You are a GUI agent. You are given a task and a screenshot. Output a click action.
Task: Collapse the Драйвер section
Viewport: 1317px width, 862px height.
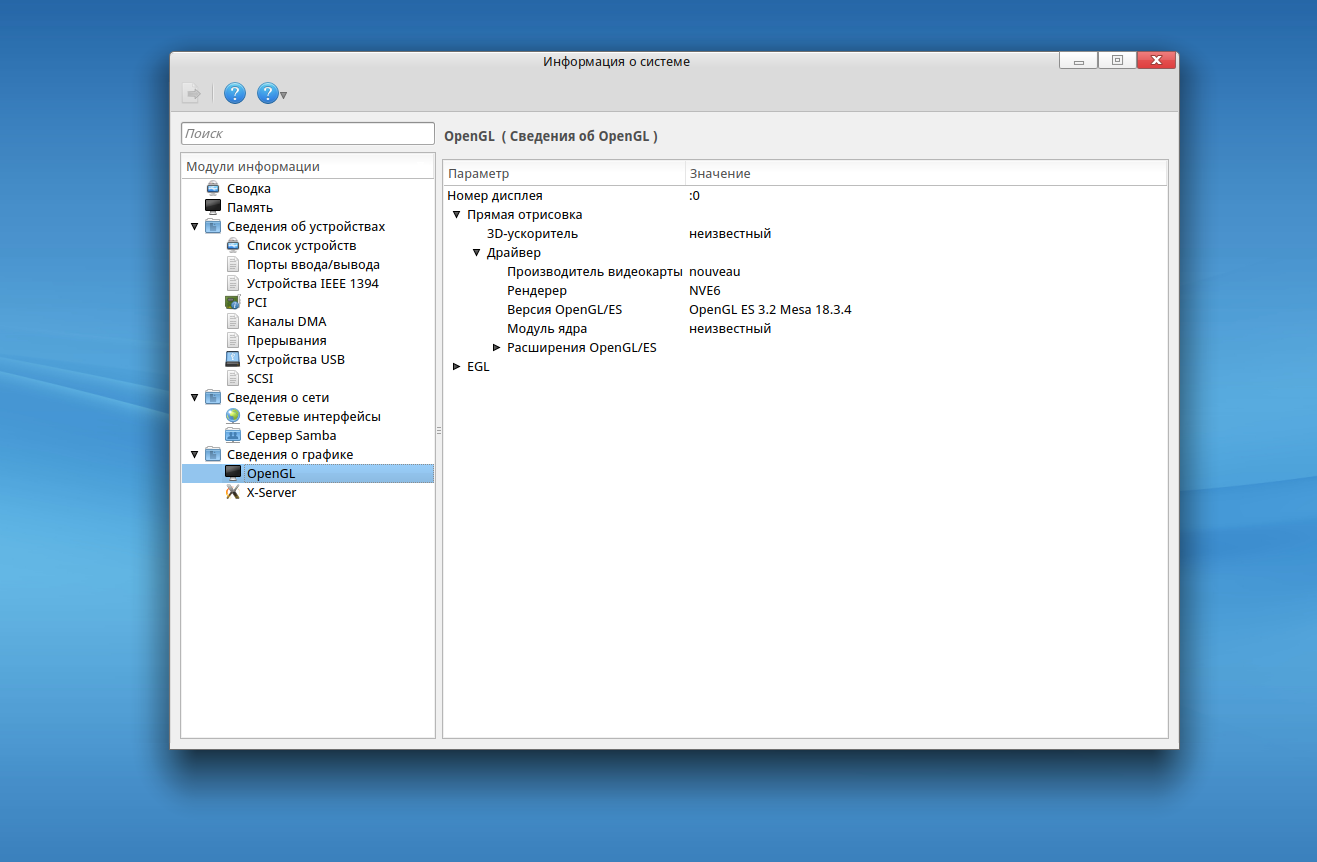pos(477,253)
